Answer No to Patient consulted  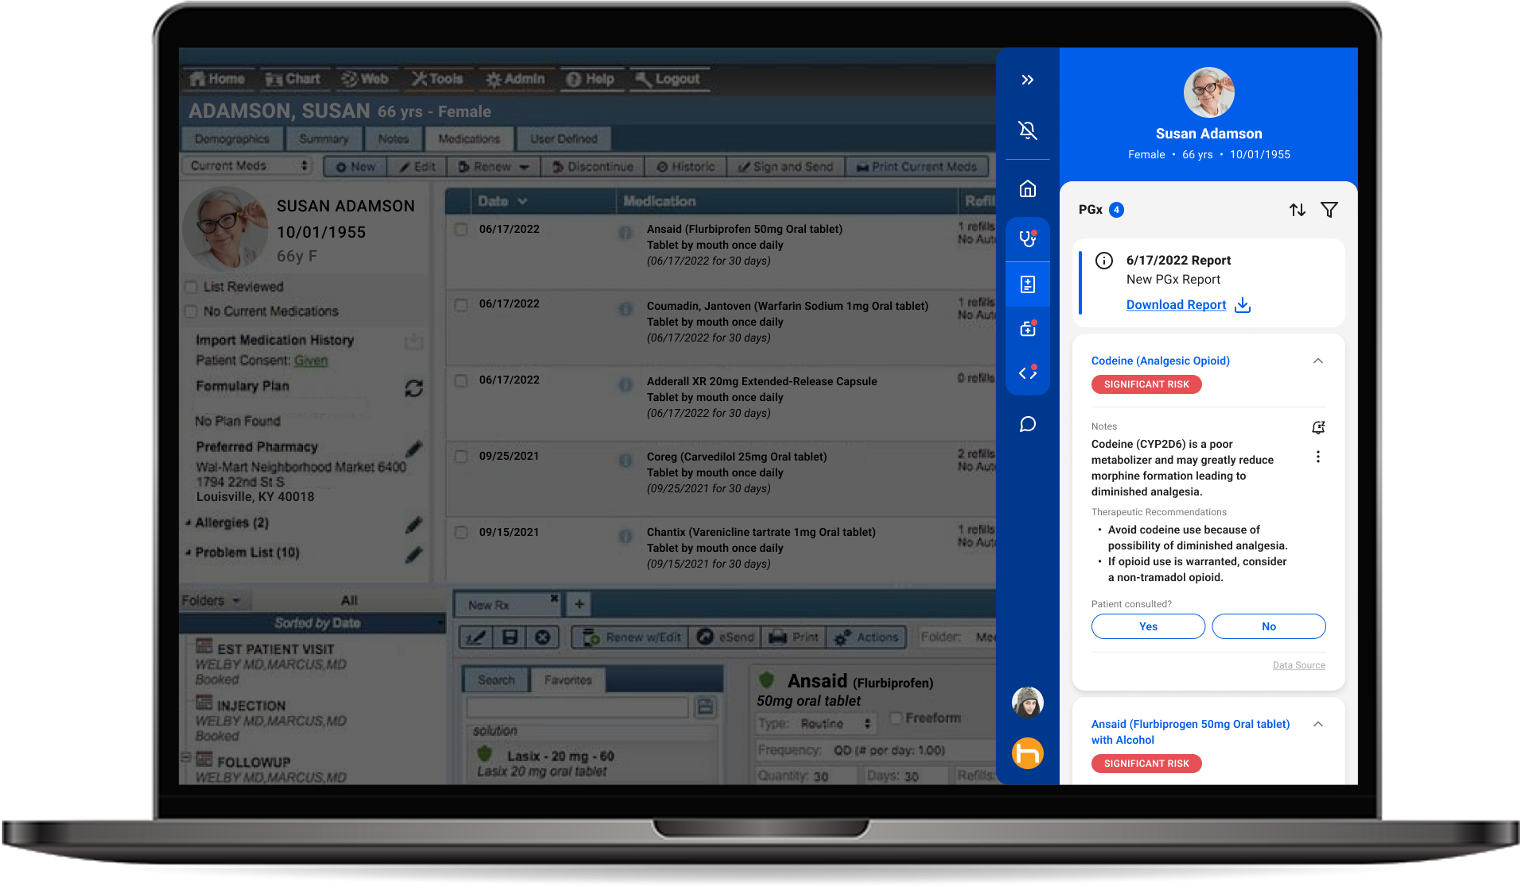(x=1269, y=627)
